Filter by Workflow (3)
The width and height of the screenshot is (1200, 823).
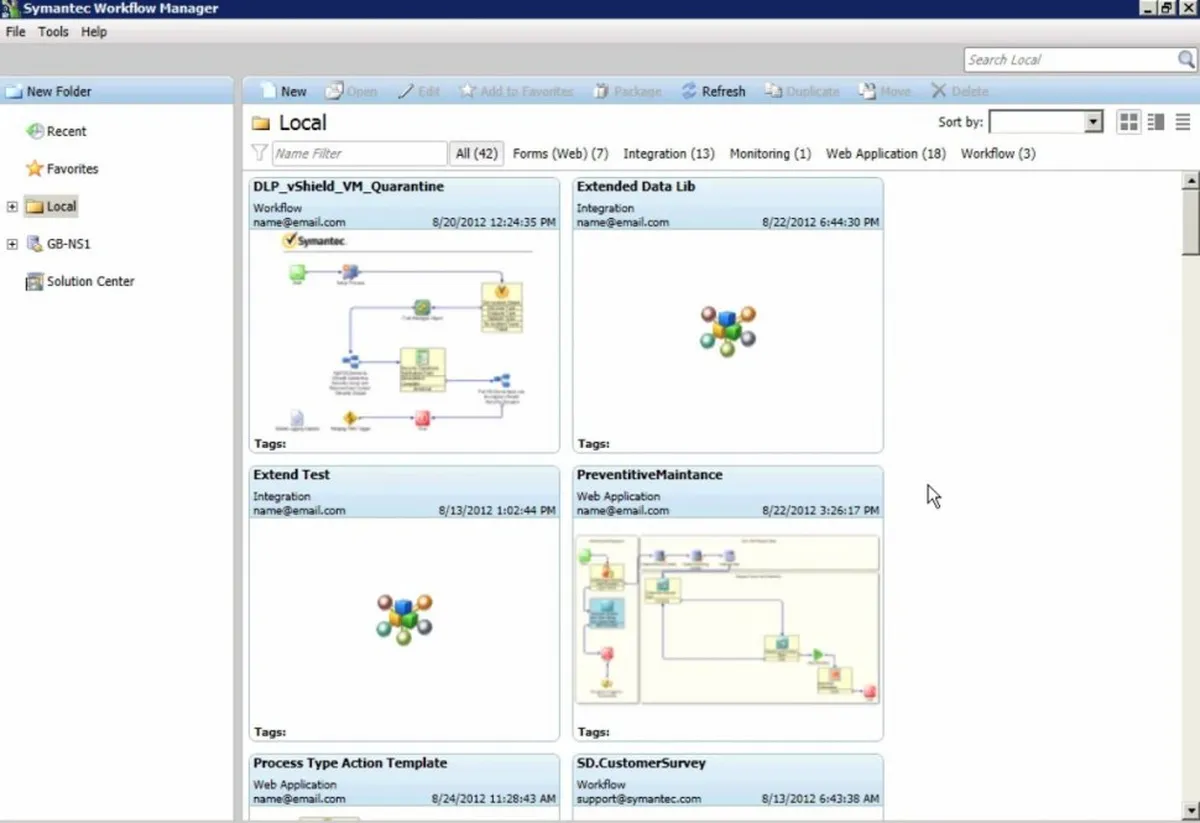coord(998,154)
